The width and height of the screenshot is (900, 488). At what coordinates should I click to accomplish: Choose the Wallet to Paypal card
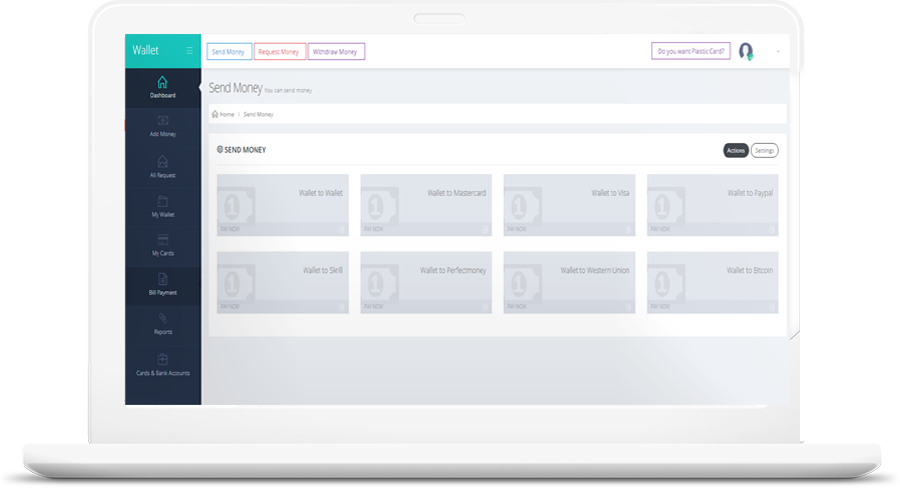pyautogui.click(x=712, y=205)
